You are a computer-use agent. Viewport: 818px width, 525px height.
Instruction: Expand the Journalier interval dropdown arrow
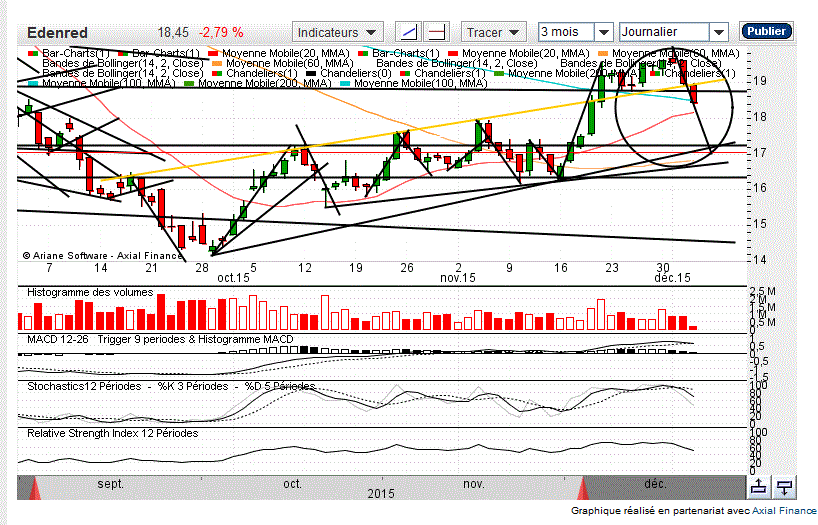[x=719, y=32]
